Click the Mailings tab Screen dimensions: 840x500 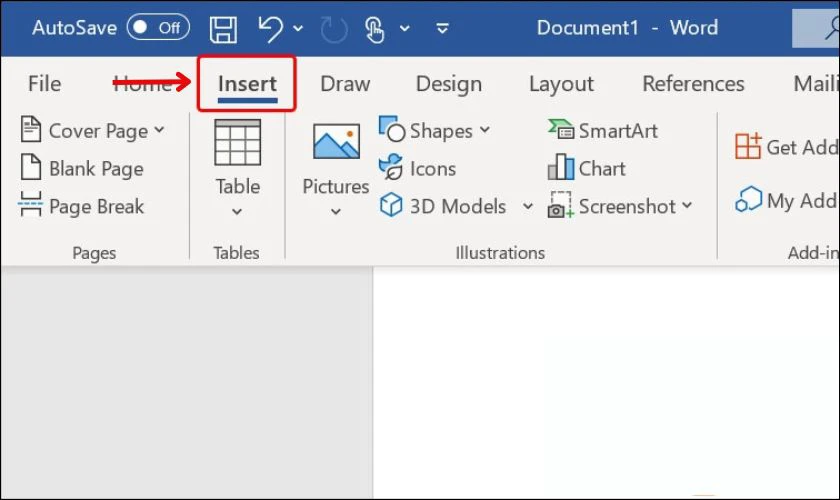[816, 84]
